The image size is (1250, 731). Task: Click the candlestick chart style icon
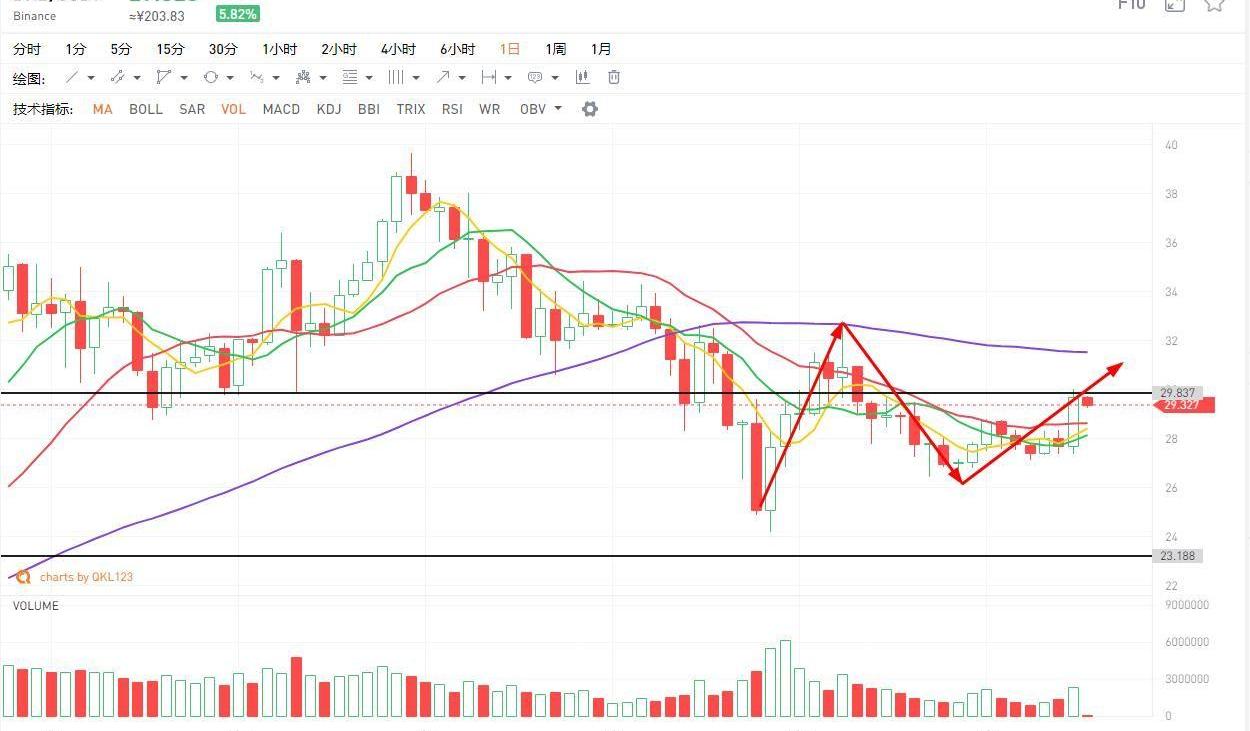click(x=582, y=77)
